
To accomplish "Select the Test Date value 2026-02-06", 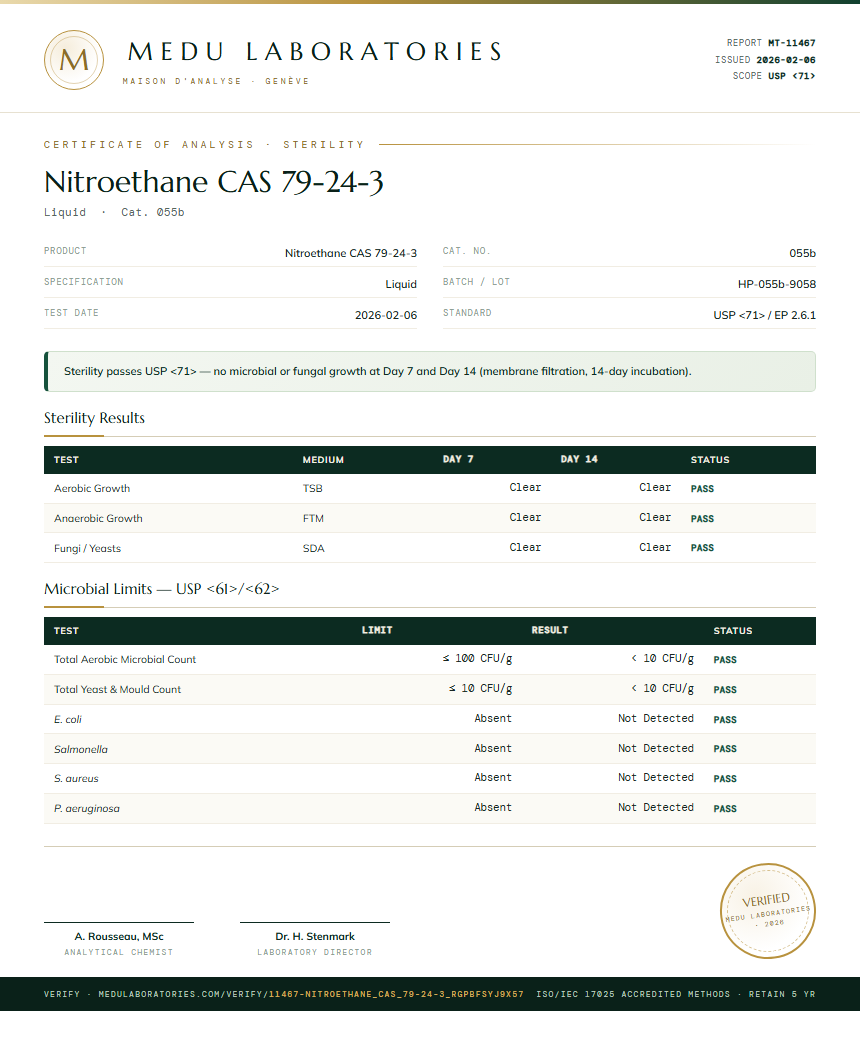I will [386, 315].
